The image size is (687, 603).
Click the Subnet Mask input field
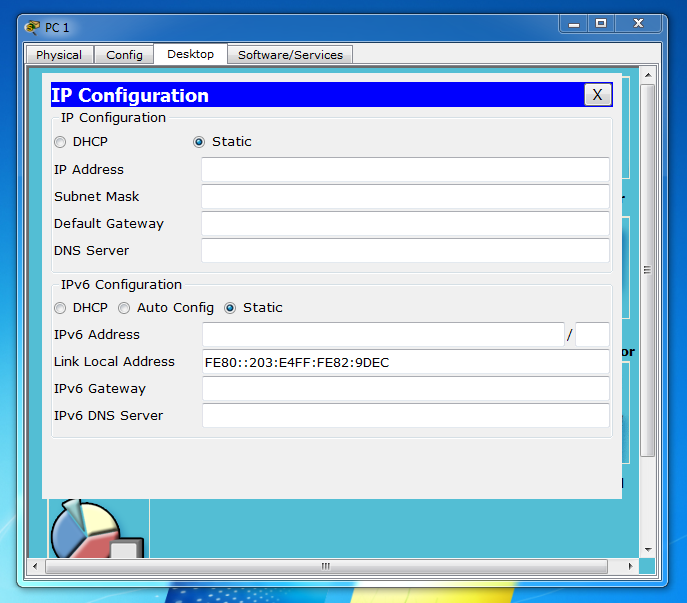click(405, 197)
